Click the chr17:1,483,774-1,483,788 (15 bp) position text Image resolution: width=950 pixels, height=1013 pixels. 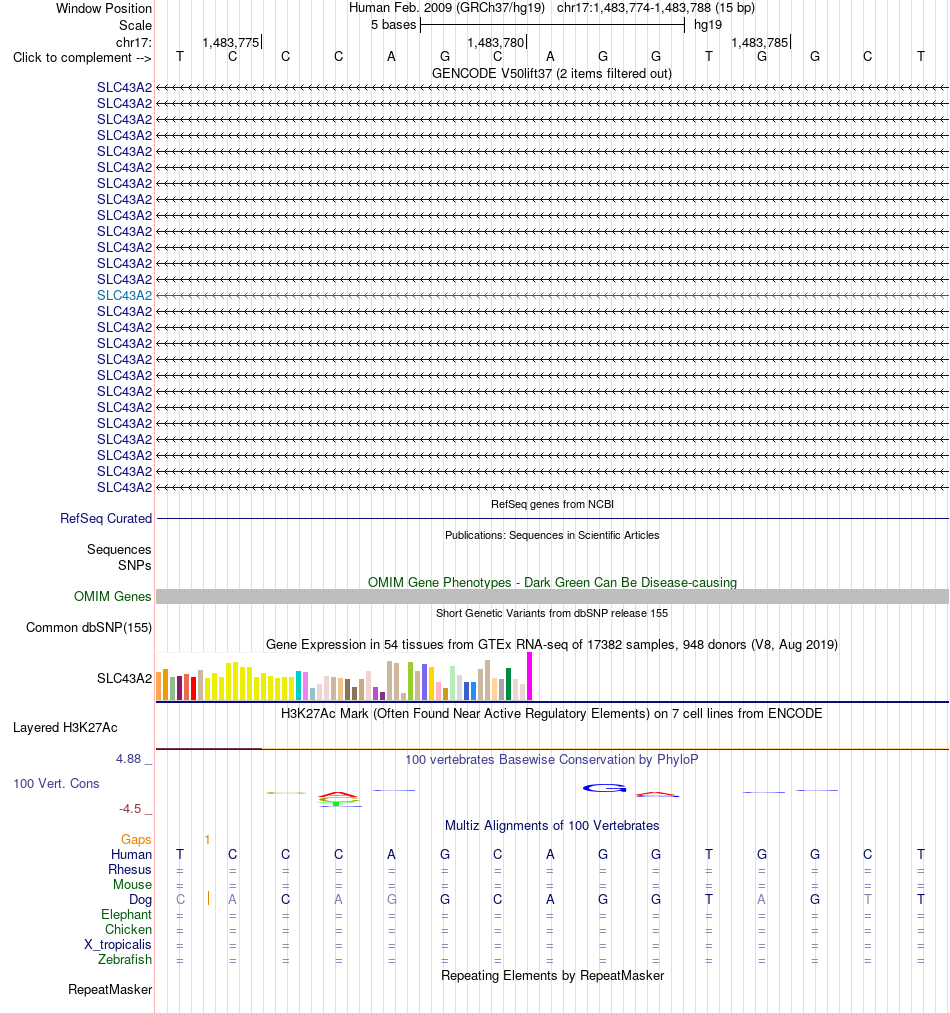[x=656, y=8]
